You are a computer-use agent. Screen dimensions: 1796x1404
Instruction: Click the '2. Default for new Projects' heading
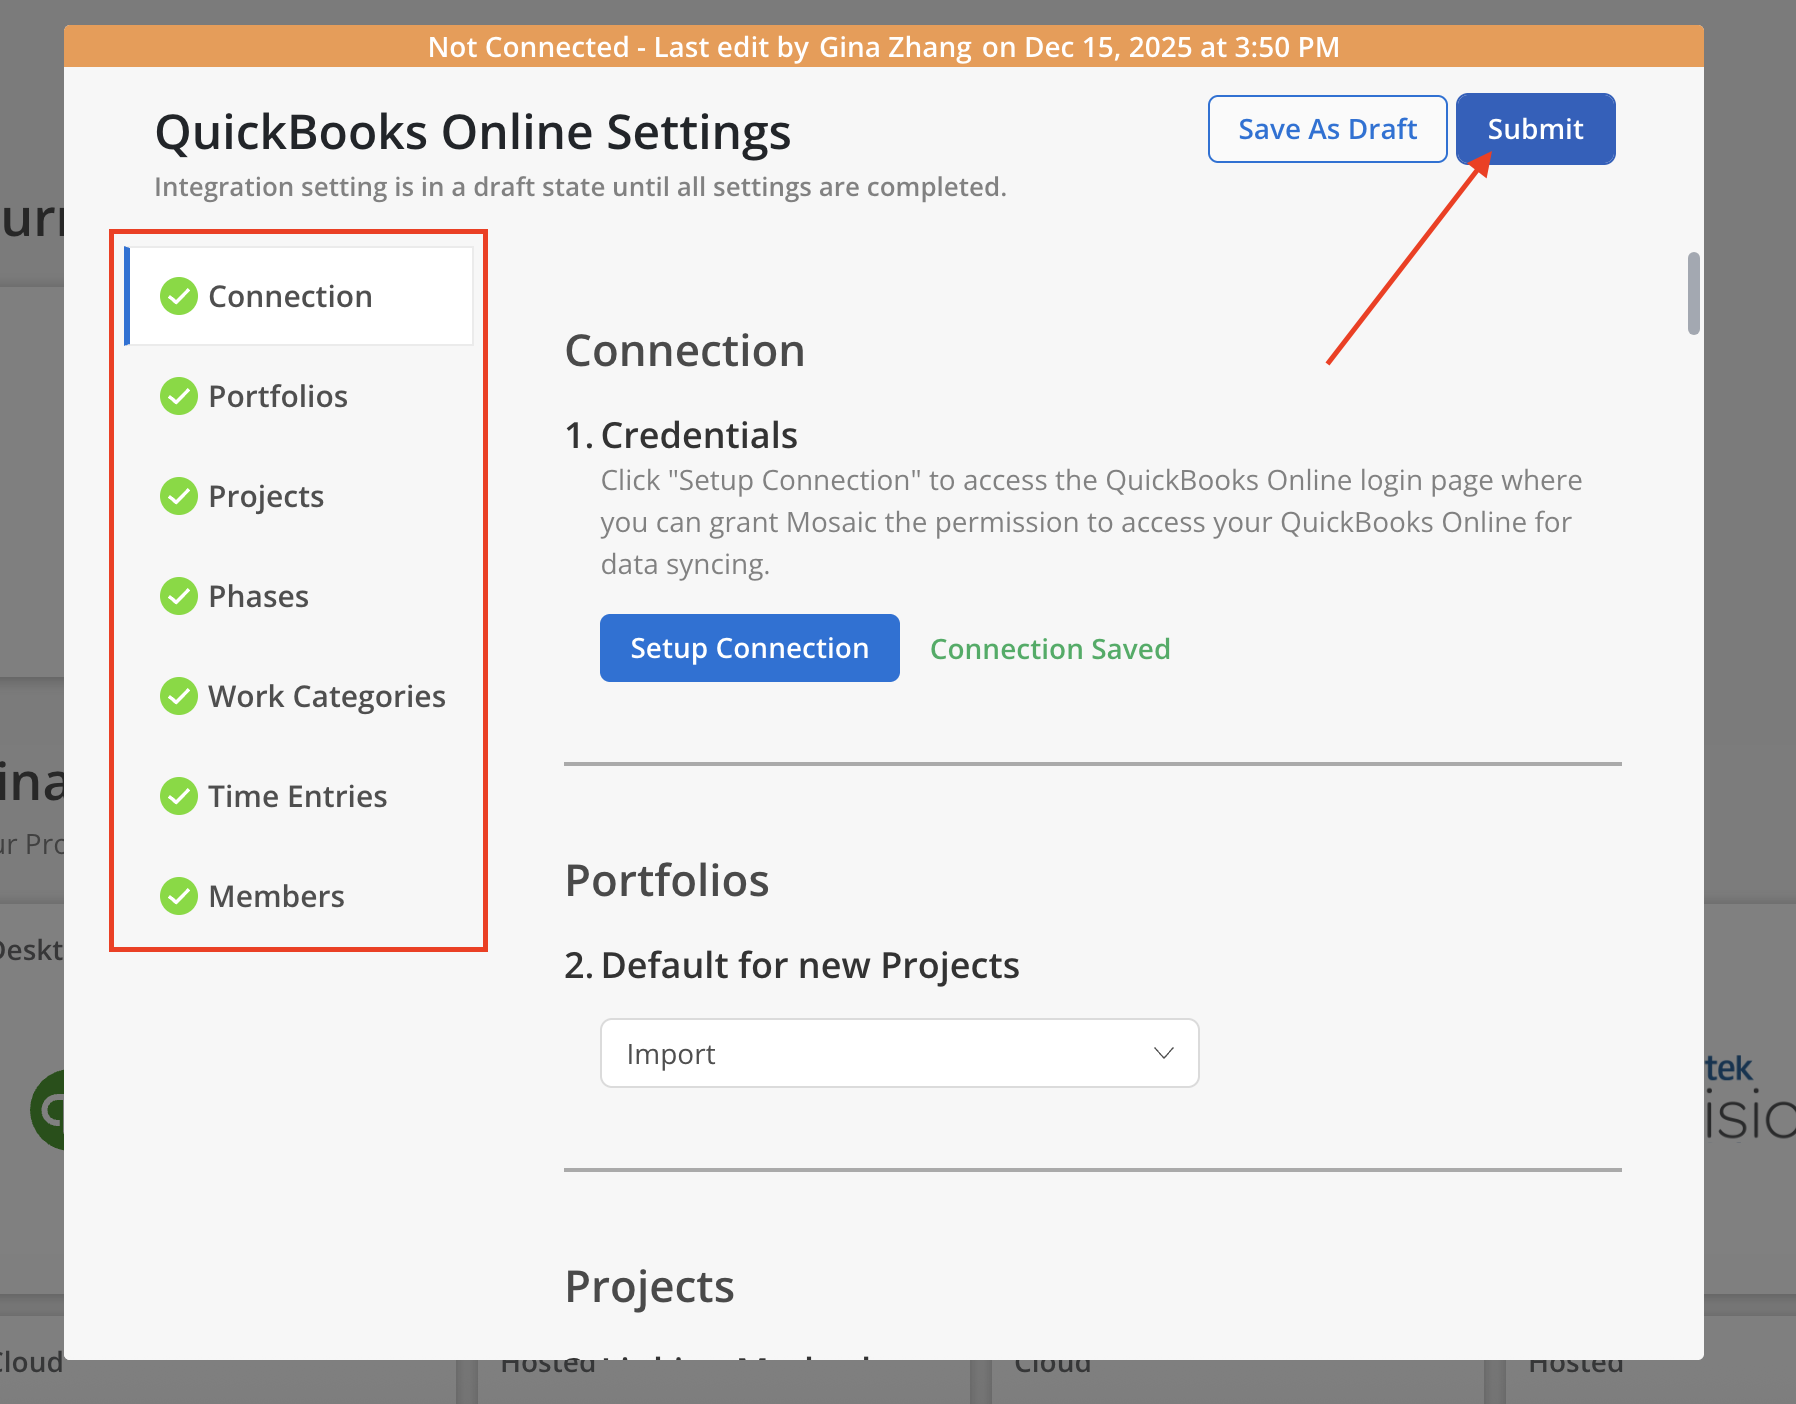[792, 965]
